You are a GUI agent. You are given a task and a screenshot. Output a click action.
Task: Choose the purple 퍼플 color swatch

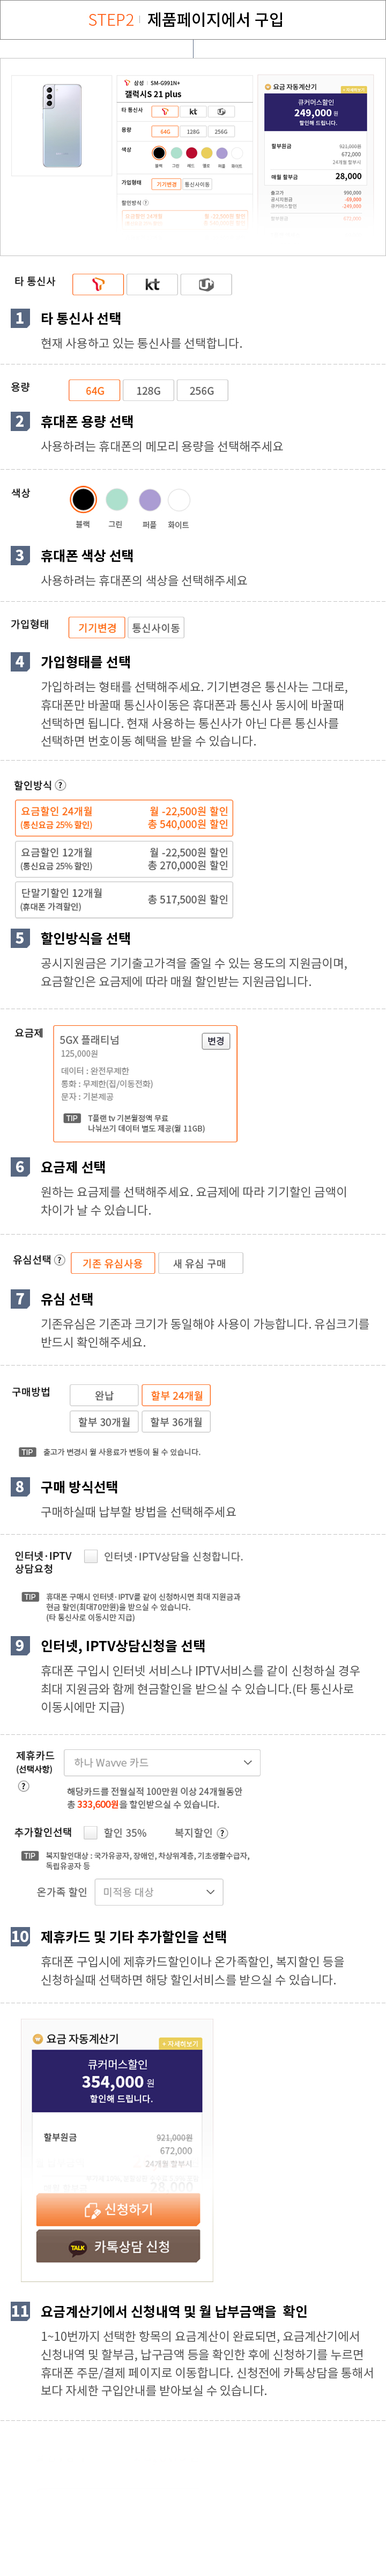click(150, 499)
